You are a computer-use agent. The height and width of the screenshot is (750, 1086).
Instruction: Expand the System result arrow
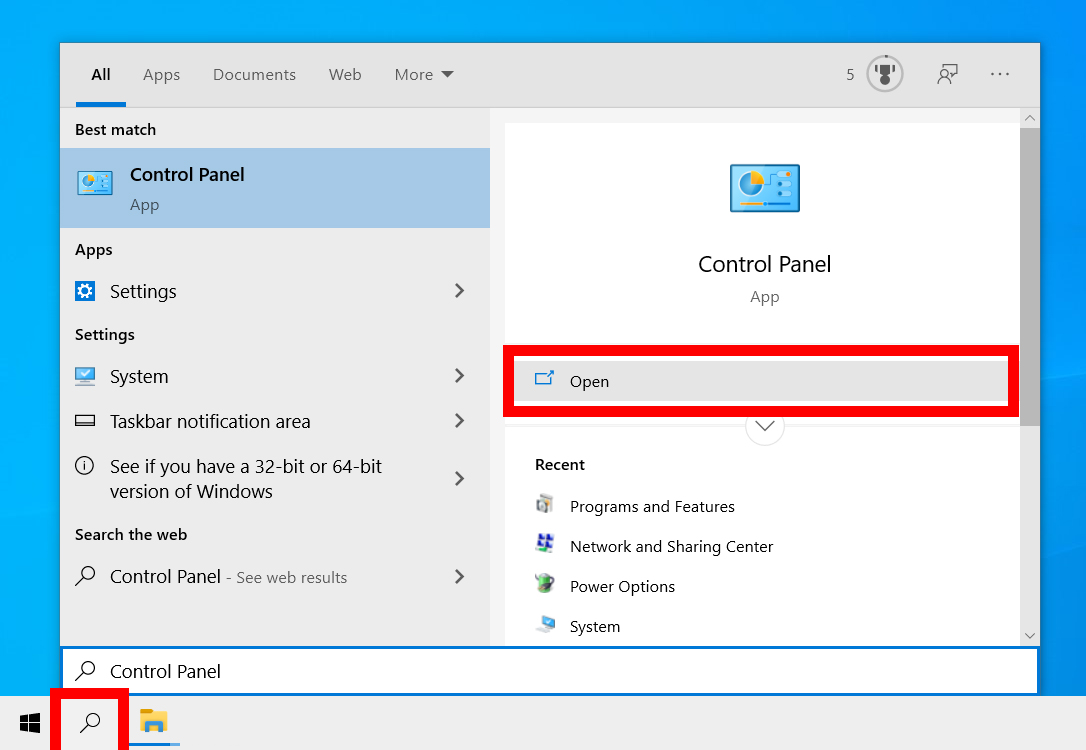[x=459, y=376]
